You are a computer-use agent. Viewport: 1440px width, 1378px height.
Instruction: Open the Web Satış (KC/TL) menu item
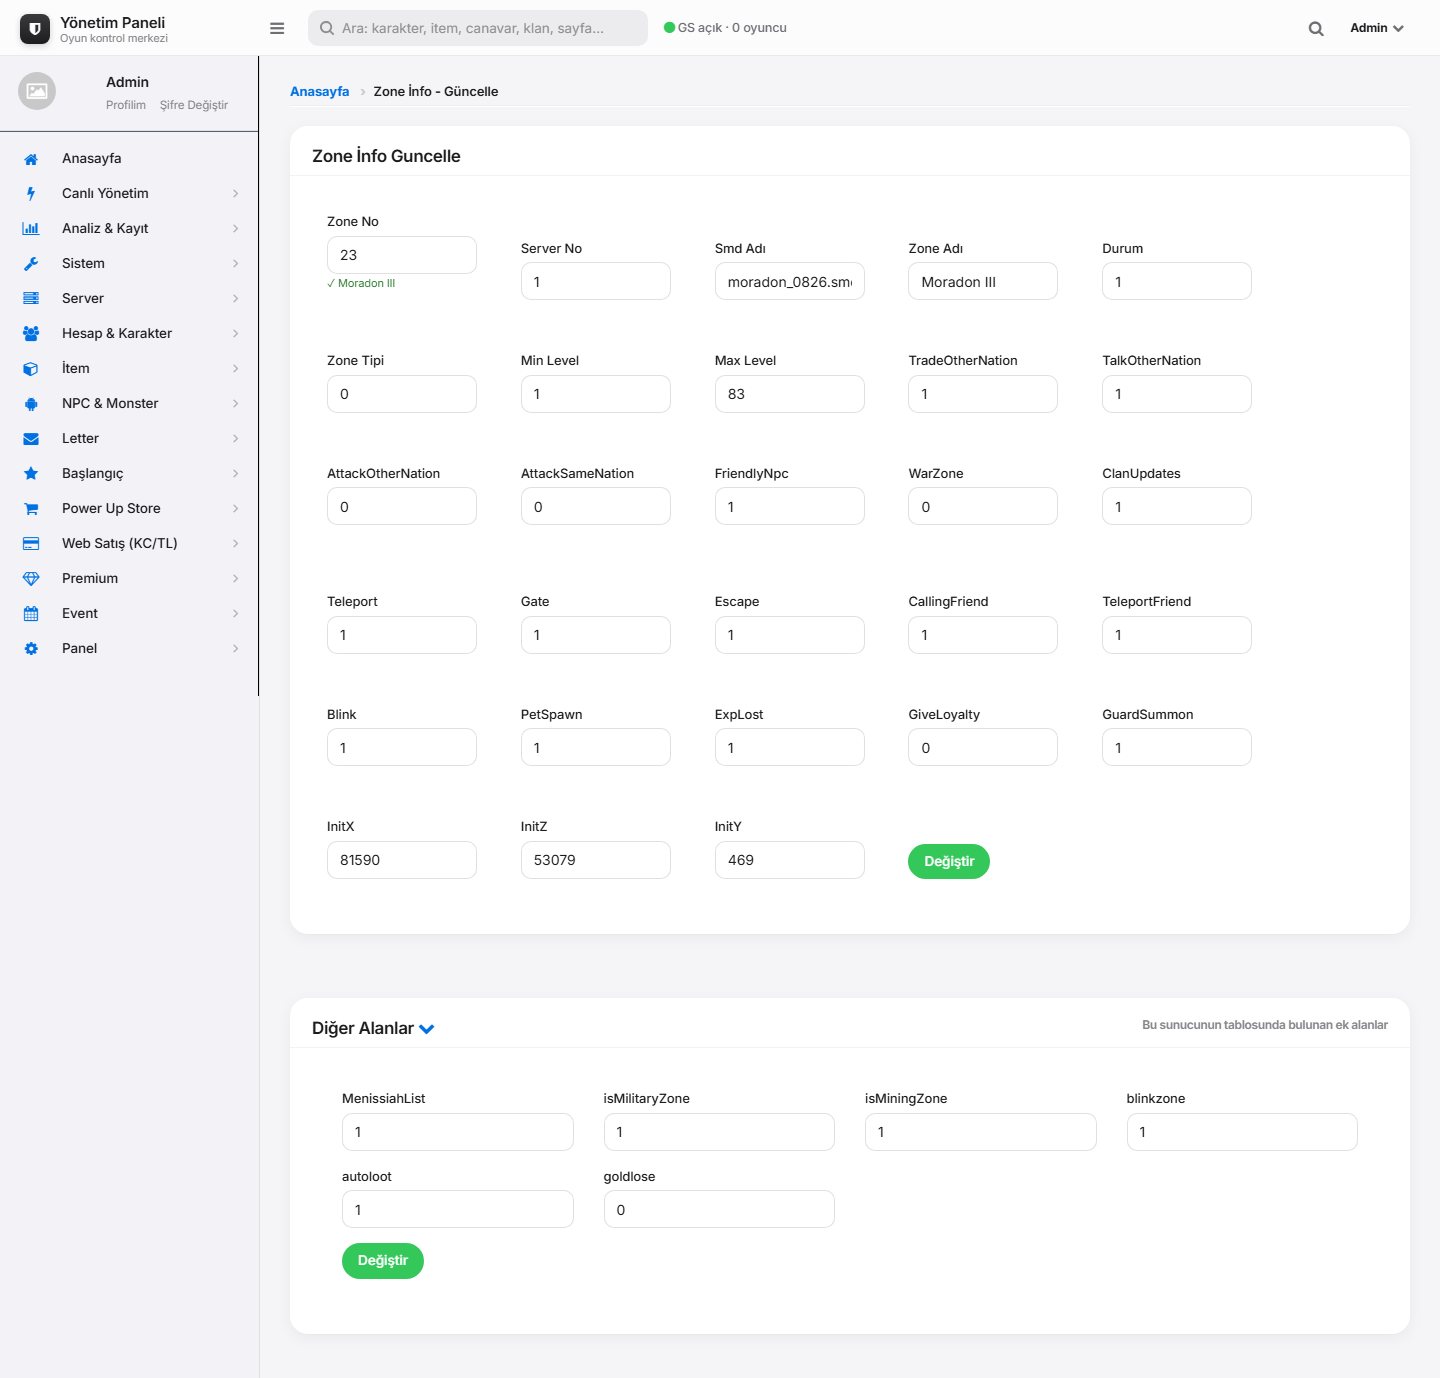point(129,544)
